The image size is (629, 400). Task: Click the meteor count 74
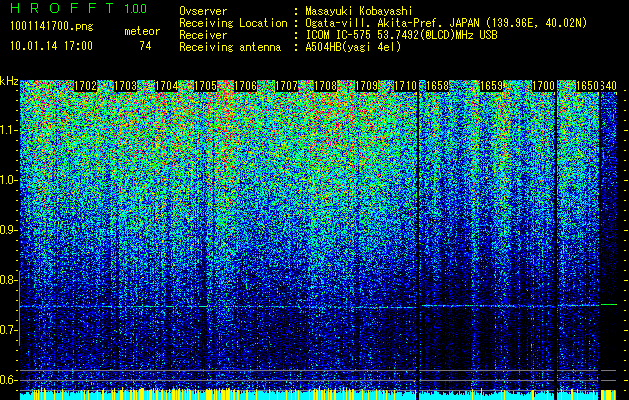tap(145, 46)
